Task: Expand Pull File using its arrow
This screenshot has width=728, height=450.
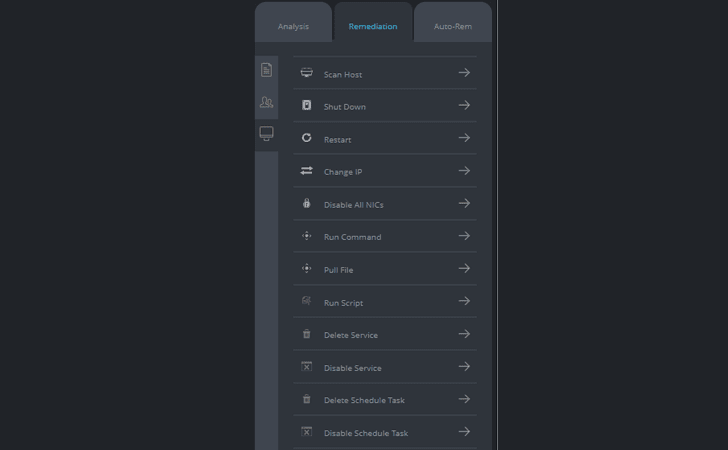Action: pos(464,268)
